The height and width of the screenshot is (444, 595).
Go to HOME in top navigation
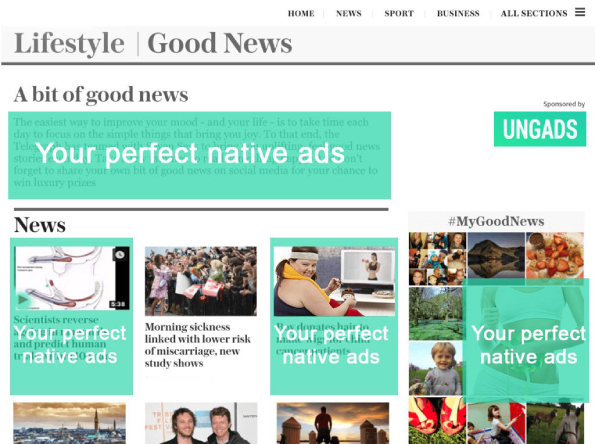click(301, 13)
